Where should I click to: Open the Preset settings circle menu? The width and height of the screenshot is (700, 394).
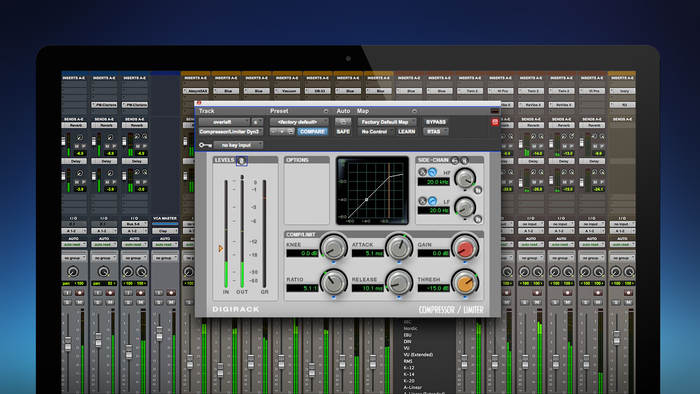[x=325, y=111]
